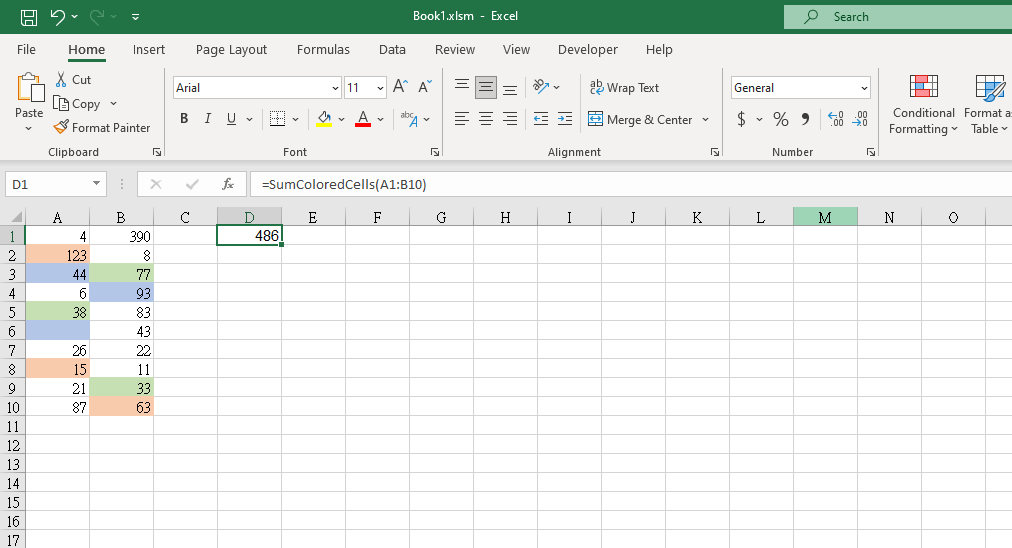
Task: Click the phonetic guide icon
Action: tap(409, 119)
